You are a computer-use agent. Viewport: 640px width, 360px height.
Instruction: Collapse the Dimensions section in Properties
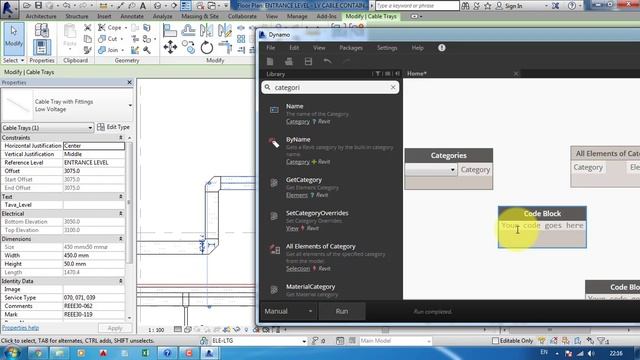[121, 239]
